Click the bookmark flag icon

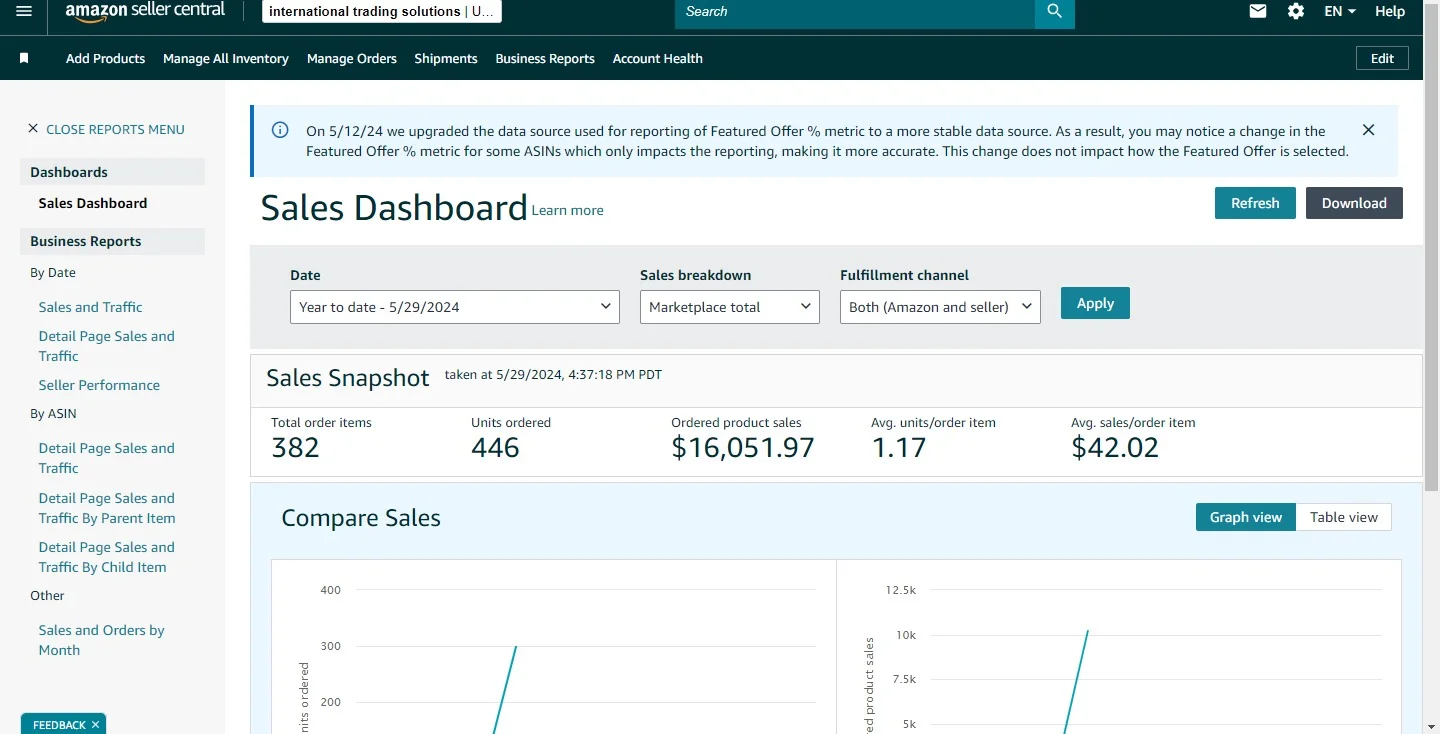point(24,58)
